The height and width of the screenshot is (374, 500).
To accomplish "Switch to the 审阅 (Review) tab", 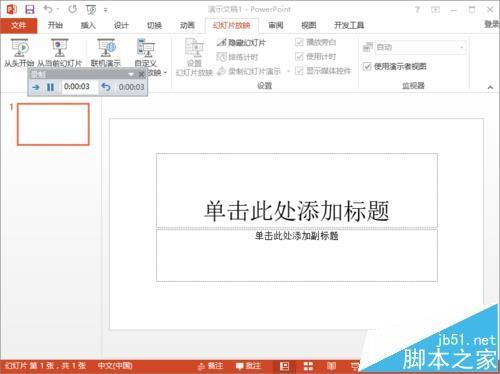I will [276, 25].
